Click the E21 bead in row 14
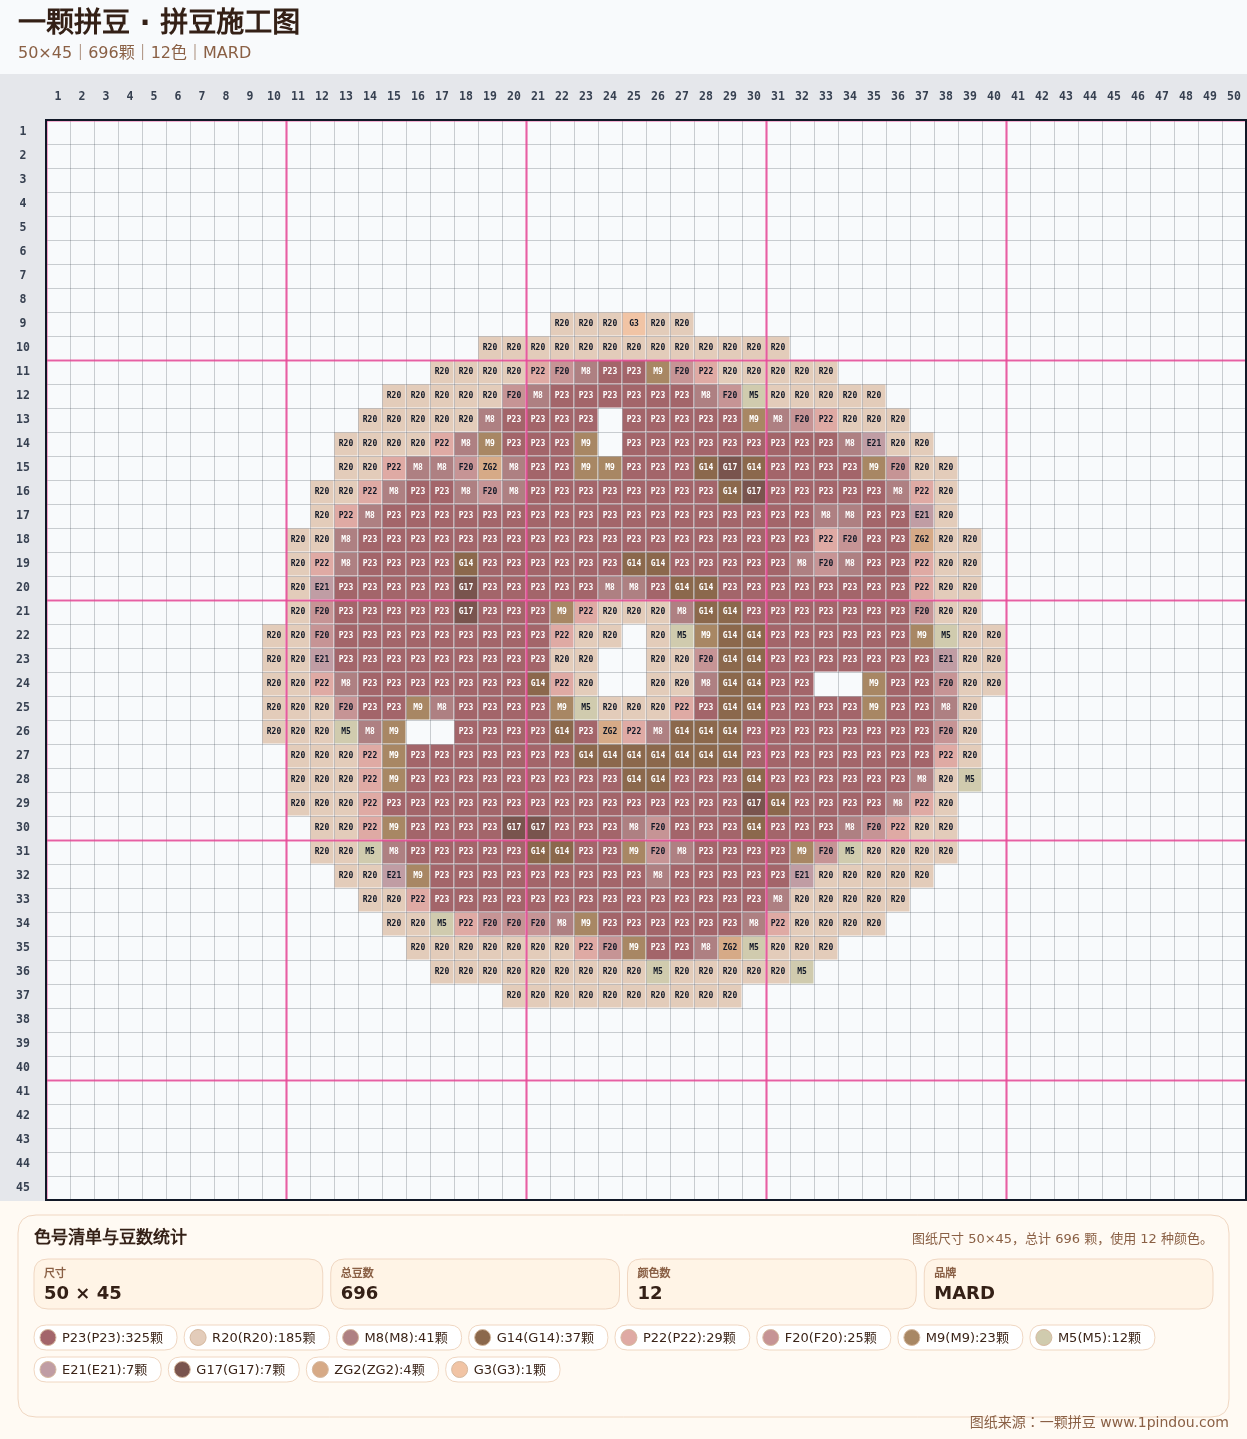Viewport: 1247px width, 1439px height. [x=874, y=444]
